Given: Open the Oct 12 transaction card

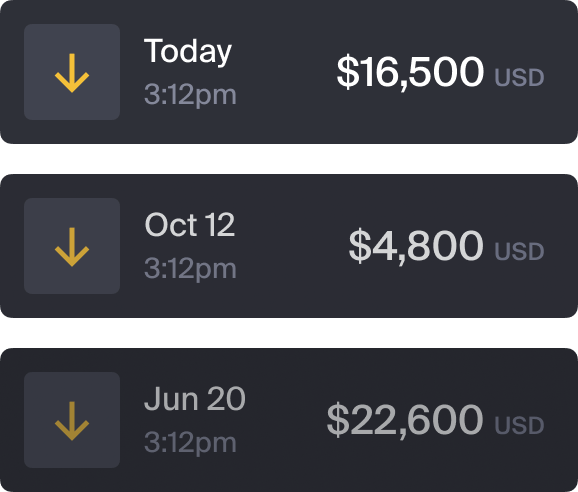Looking at the screenshot, I should click(x=289, y=246).
